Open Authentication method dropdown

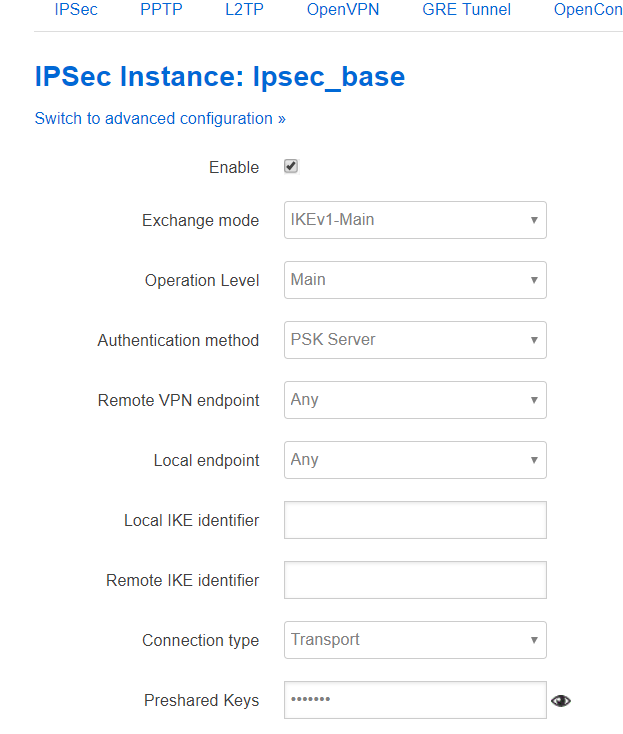tap(415, 340)
